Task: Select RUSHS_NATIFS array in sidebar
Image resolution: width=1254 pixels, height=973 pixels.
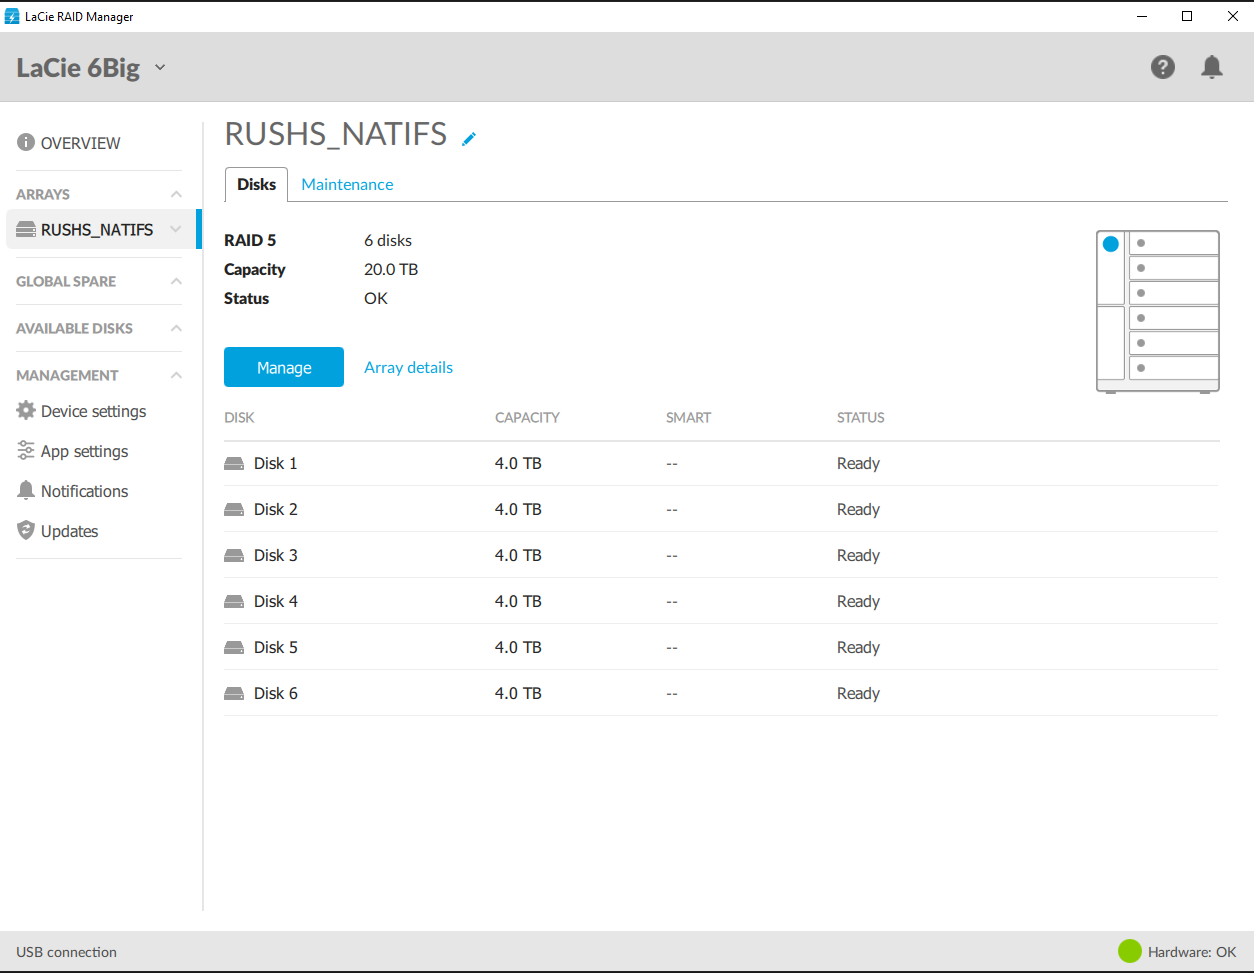Action: 97,230
